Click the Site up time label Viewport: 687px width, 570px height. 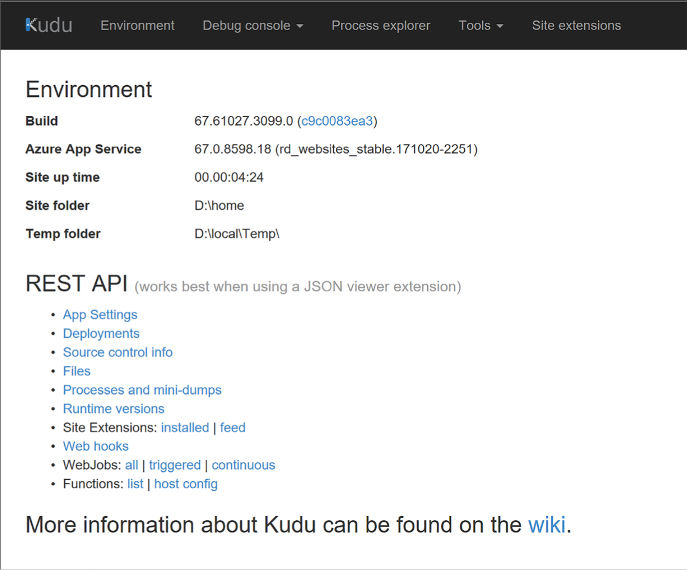(x=63, y=178)
